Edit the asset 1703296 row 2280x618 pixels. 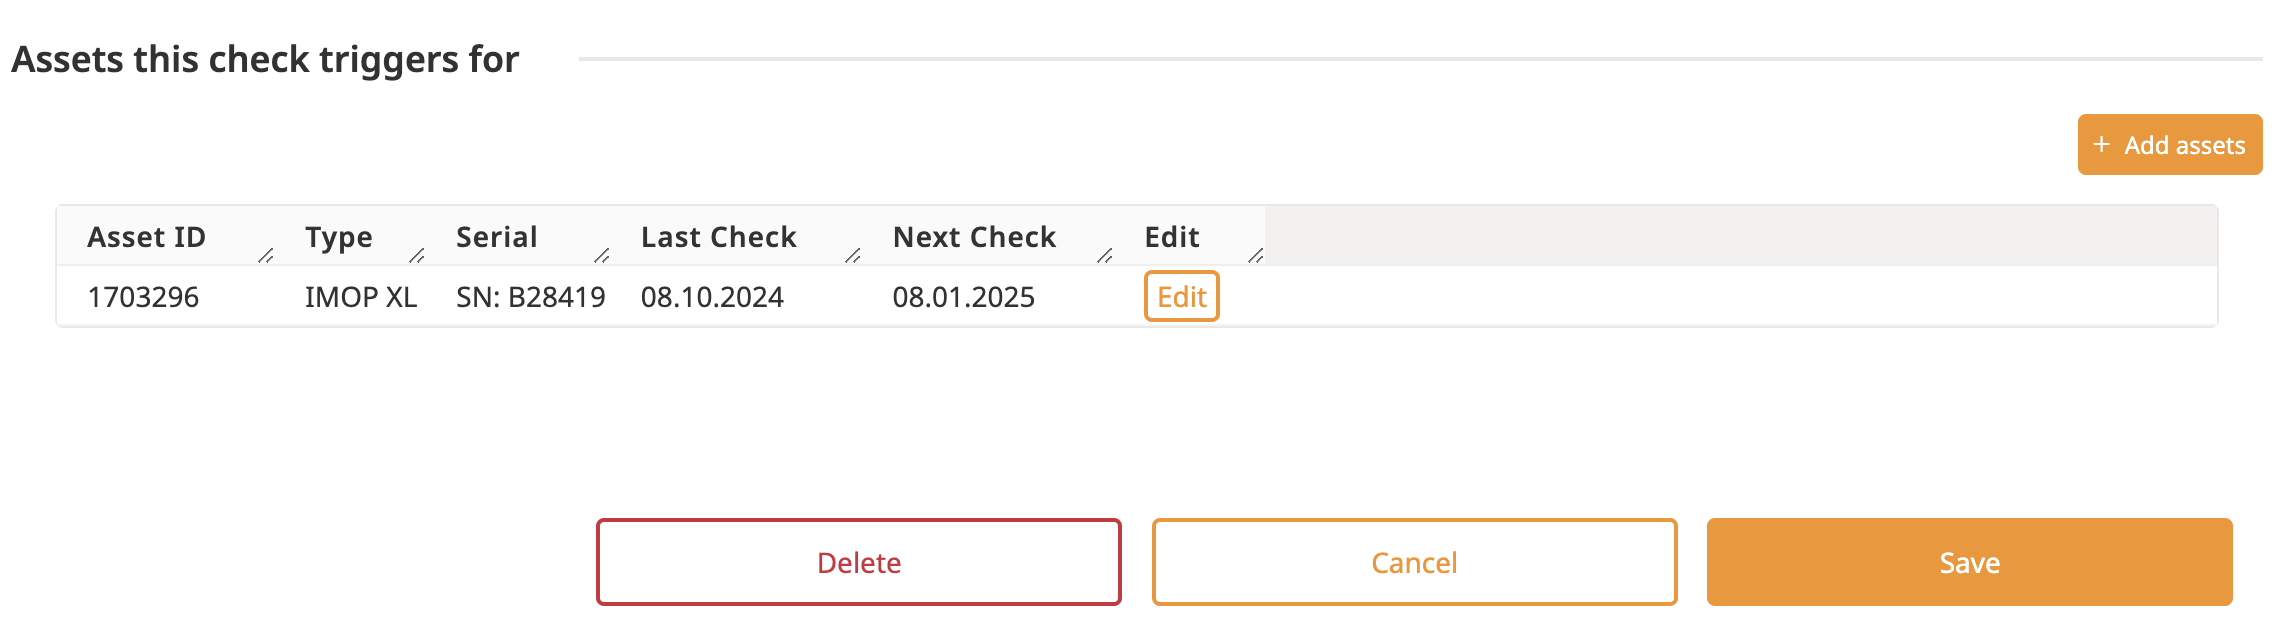[x=1181, y=297]
